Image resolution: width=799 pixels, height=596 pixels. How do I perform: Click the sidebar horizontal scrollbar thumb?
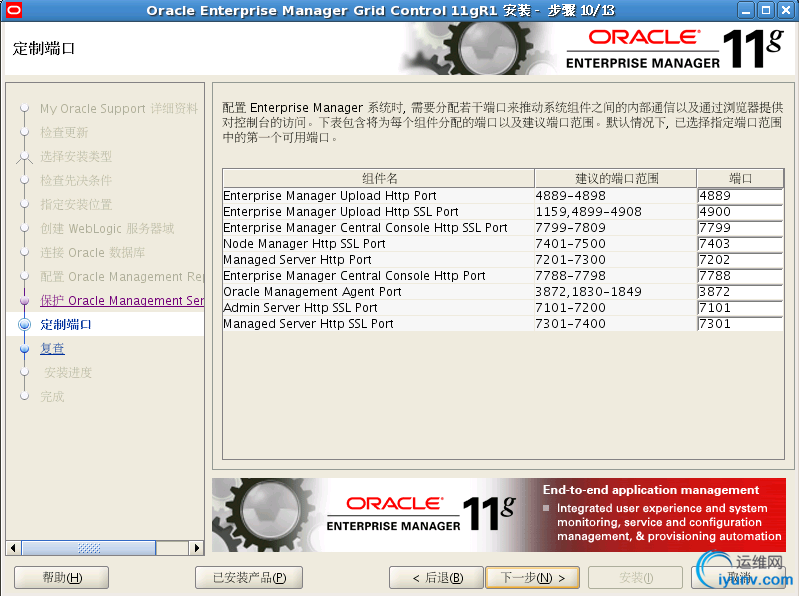click(x=89, y=548)
